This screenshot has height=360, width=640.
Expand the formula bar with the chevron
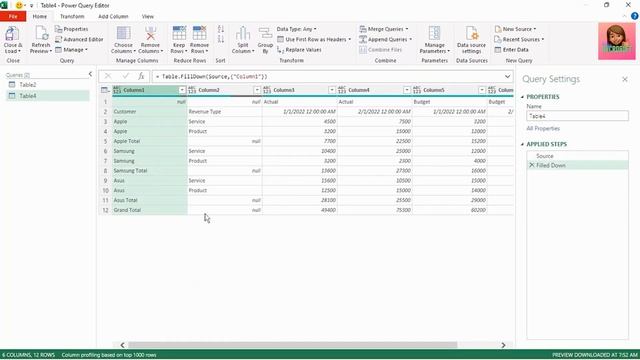pos(507,76)
